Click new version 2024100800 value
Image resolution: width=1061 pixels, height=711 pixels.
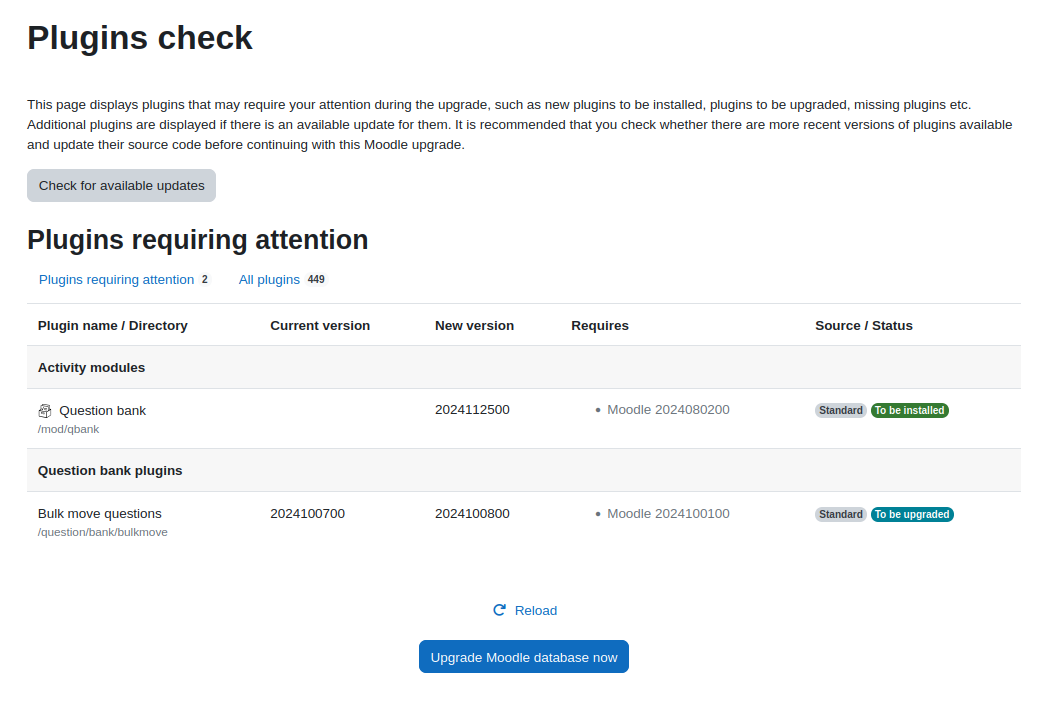tap(472, 513)
